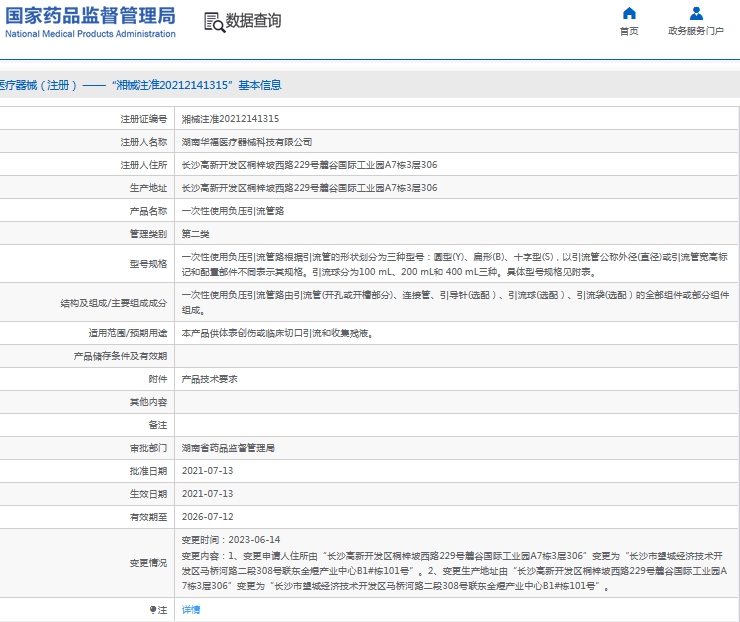Click the 型号规格 description text
The image size is (740, 622).
coord(455,264)
